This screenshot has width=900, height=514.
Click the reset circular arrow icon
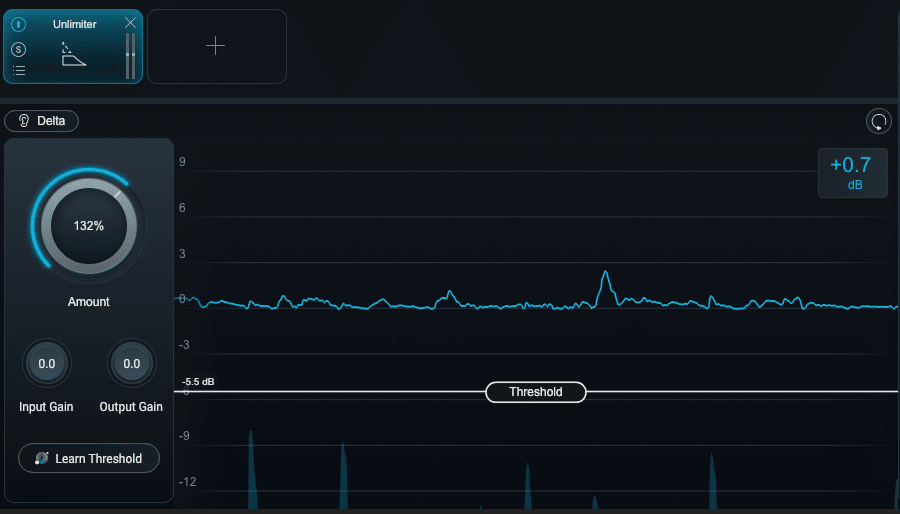[x=877, y=122]
